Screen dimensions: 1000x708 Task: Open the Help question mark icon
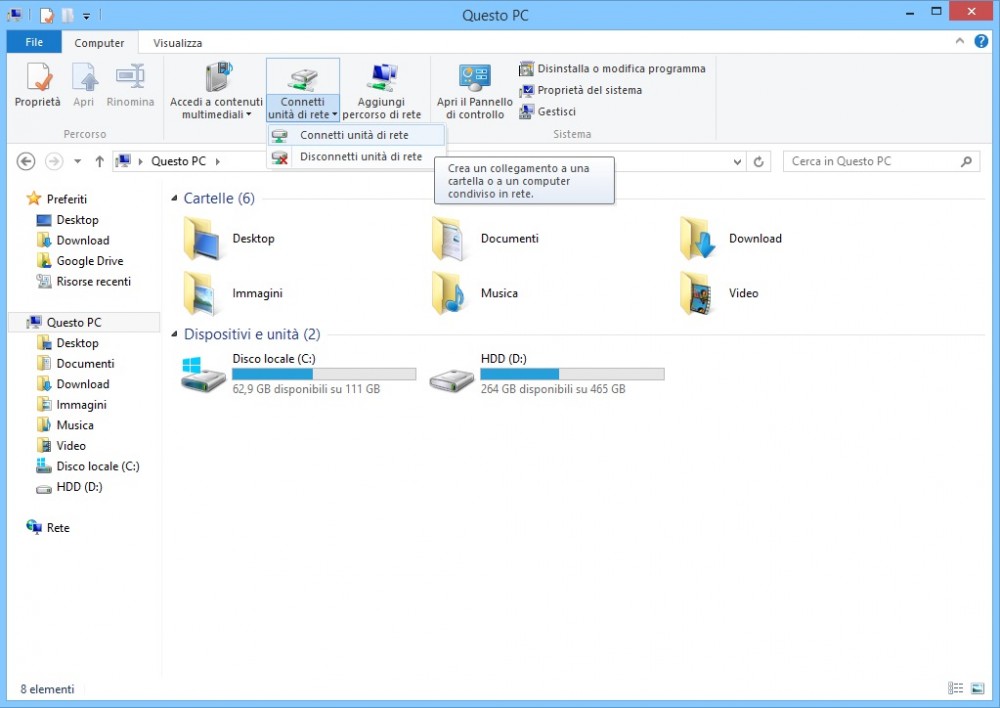click(x=981, y=41)
